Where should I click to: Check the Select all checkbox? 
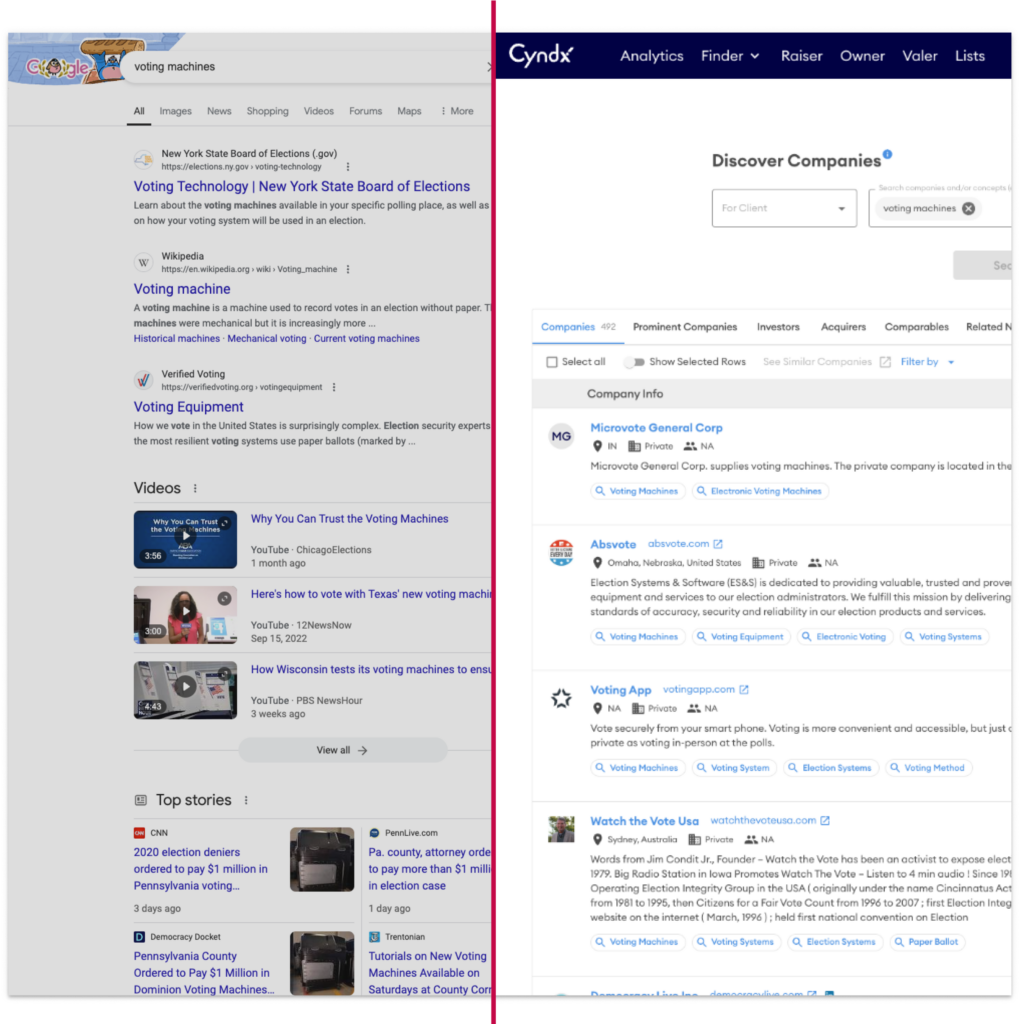pyautogui.click(x=552, y=362)
